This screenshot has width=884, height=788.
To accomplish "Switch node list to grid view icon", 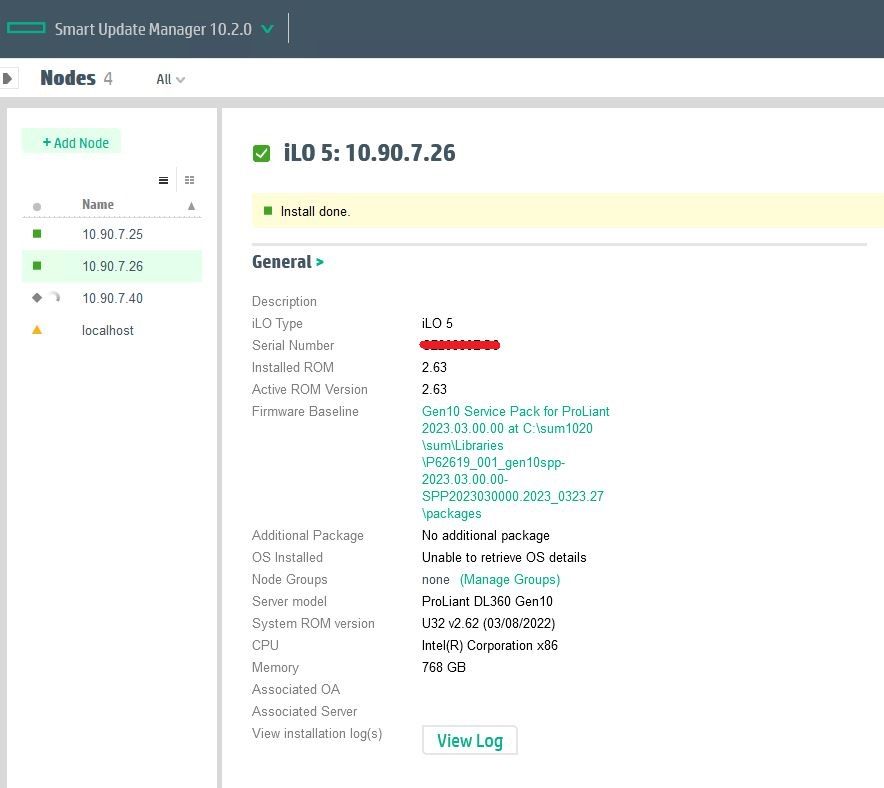I will pos(189,180).
